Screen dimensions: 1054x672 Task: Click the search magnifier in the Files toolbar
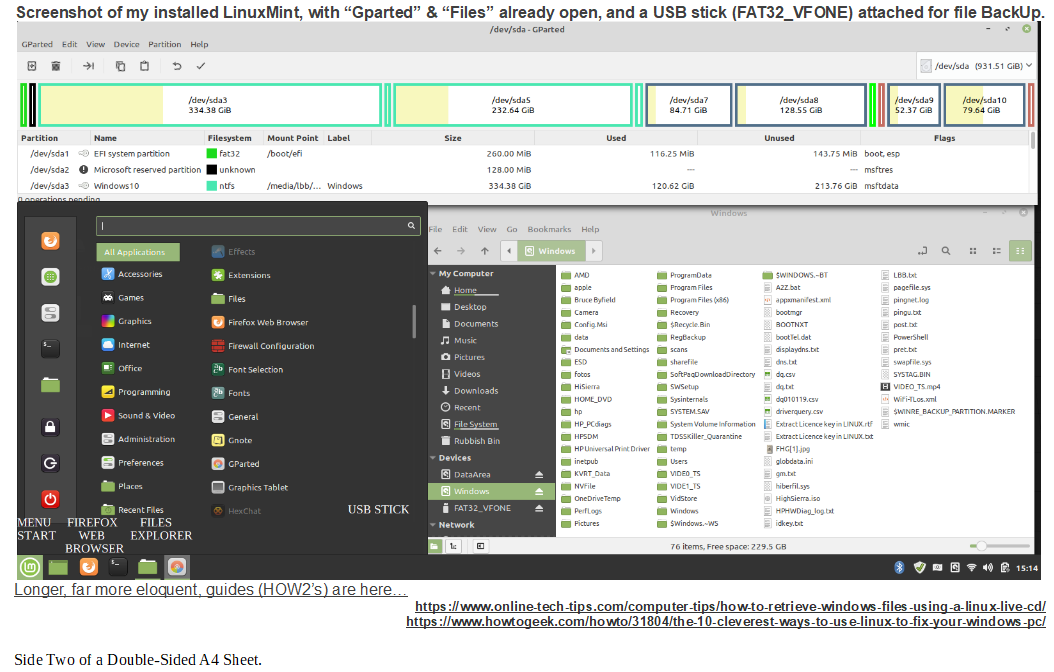tap(946, 251)
